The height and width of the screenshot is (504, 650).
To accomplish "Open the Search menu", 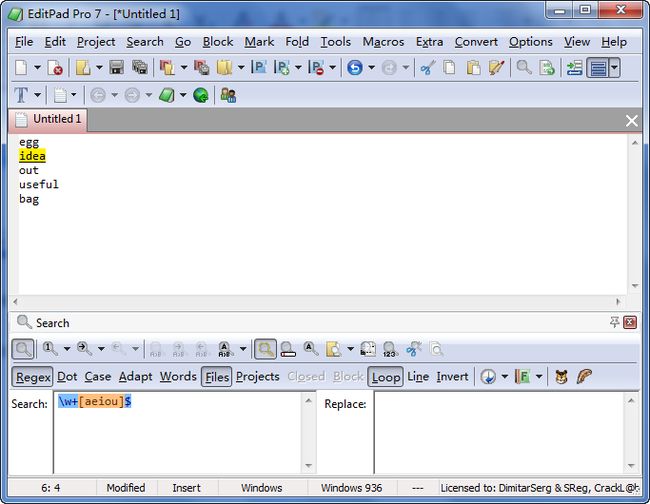I will 145,42.
